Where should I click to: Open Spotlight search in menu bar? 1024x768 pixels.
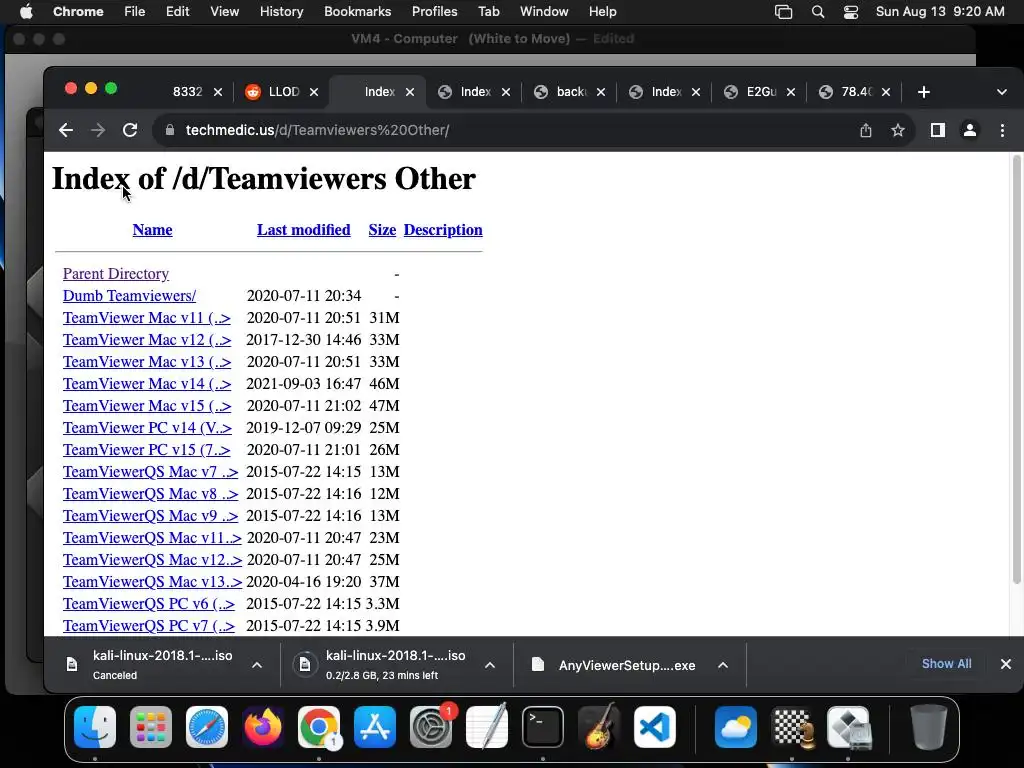click(818, 12)
